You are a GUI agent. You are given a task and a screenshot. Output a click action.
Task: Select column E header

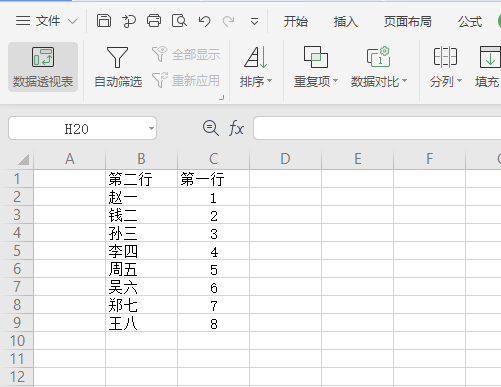pos(357,159)
